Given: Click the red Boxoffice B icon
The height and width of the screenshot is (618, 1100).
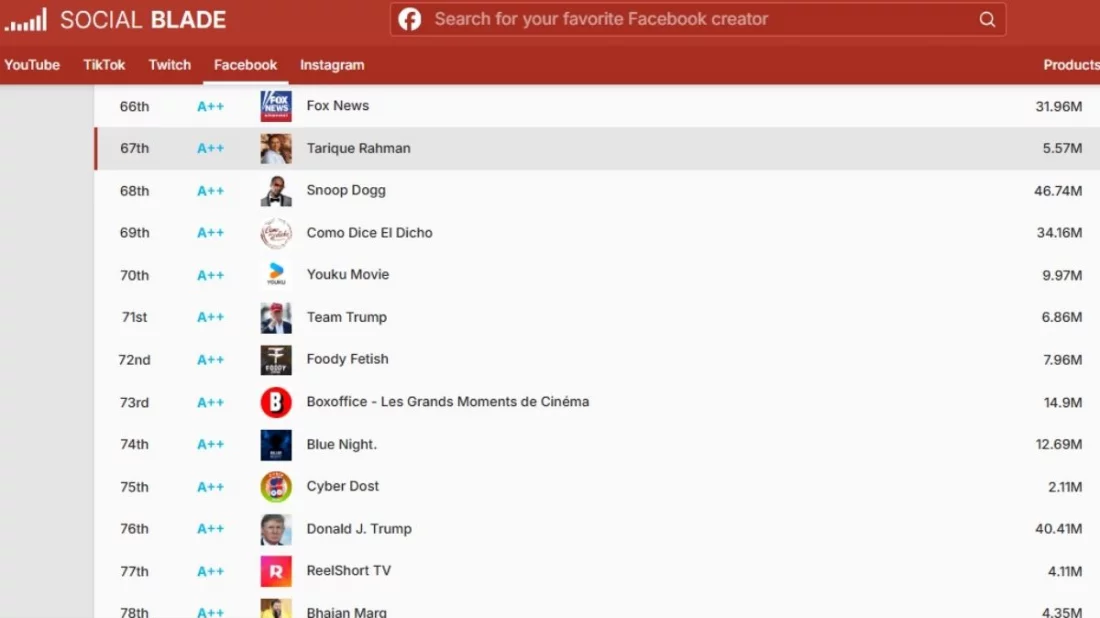Looking at the screenshot, I should click(276, 402).
